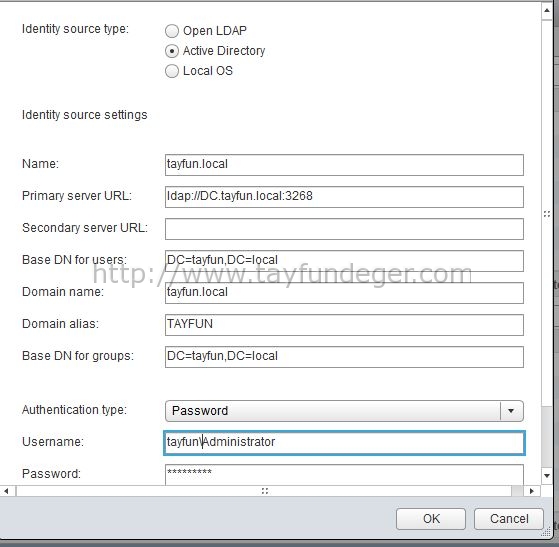Select the Local OS radio option

click(x=171, y=71)
